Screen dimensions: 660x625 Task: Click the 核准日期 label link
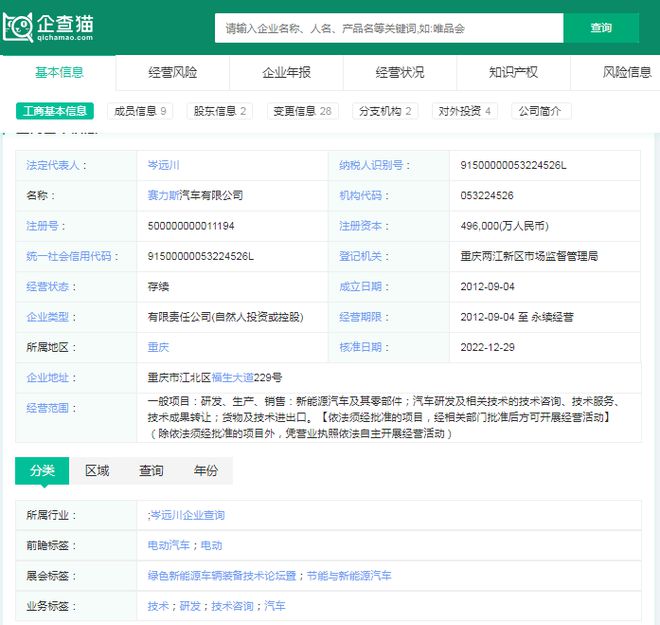pyautogui.click(x=360, y=347)
